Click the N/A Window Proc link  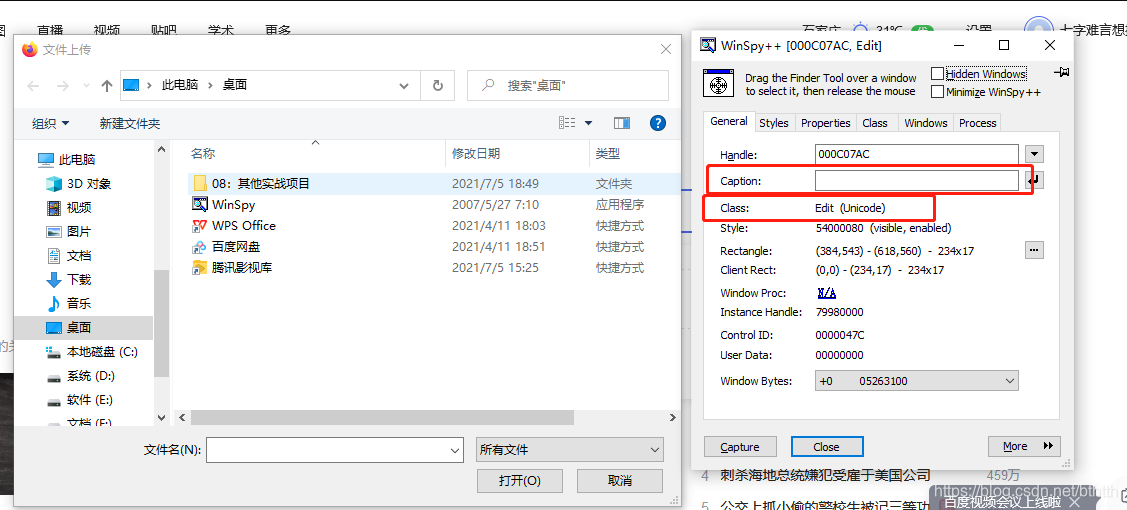(x=827, y=292)
